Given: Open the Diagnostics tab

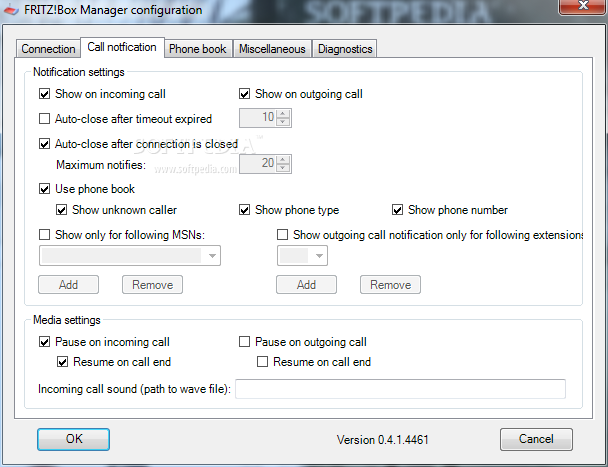Looking at the screenshot, I should [x=345, y=49].
